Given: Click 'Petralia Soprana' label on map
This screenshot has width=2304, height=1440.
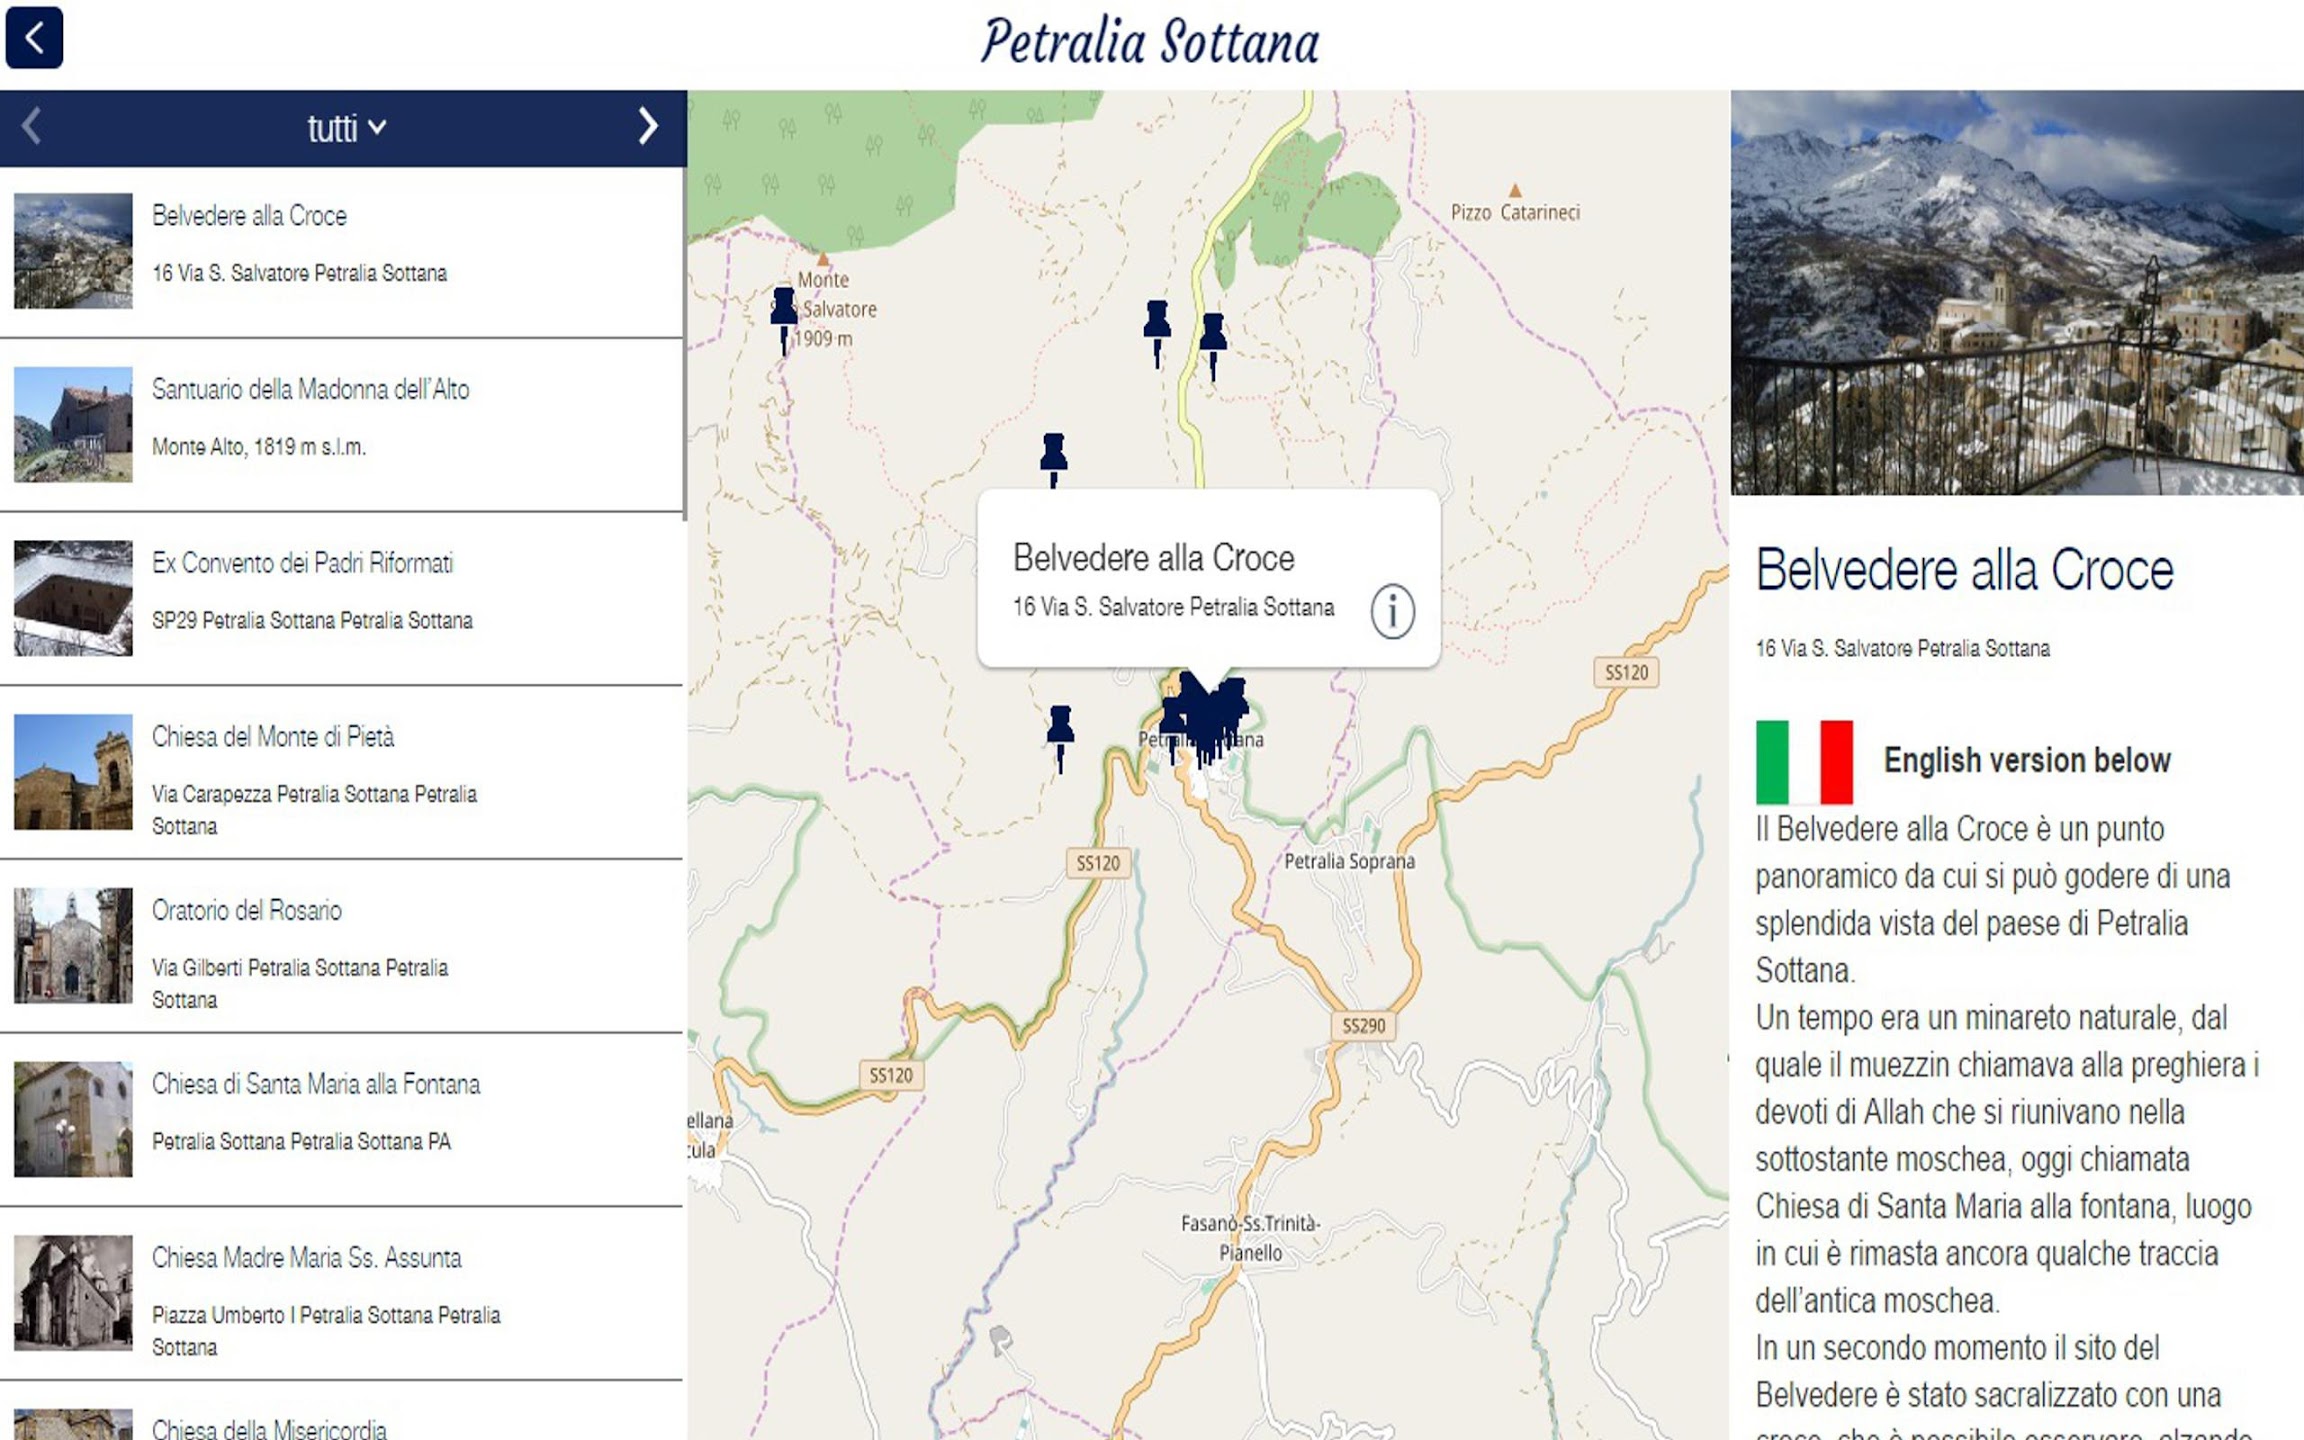Looking at the screenshot, I should tap(1349, 861).
